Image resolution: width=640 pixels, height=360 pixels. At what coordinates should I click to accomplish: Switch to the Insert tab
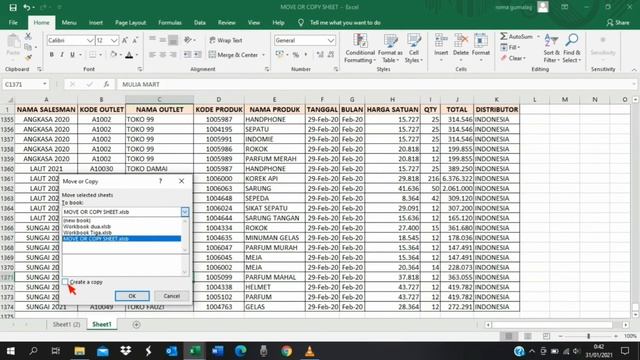96,23
